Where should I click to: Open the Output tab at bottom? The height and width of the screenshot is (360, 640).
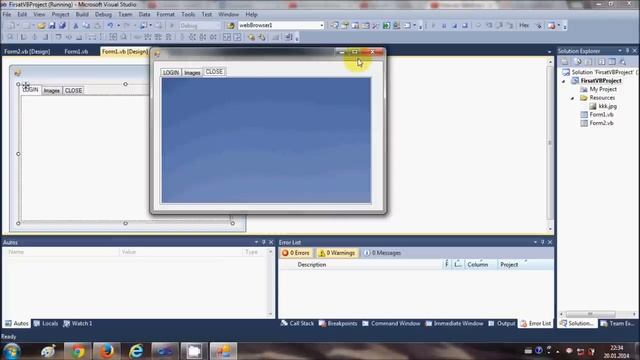tap(502, 323)
